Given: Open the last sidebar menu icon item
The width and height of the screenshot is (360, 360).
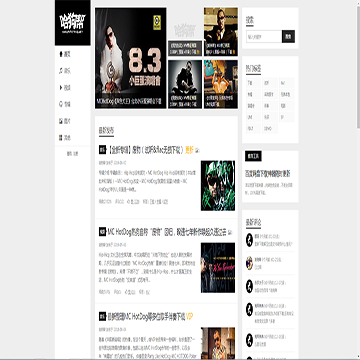Looking at the screenshot, I should (64, 138).
